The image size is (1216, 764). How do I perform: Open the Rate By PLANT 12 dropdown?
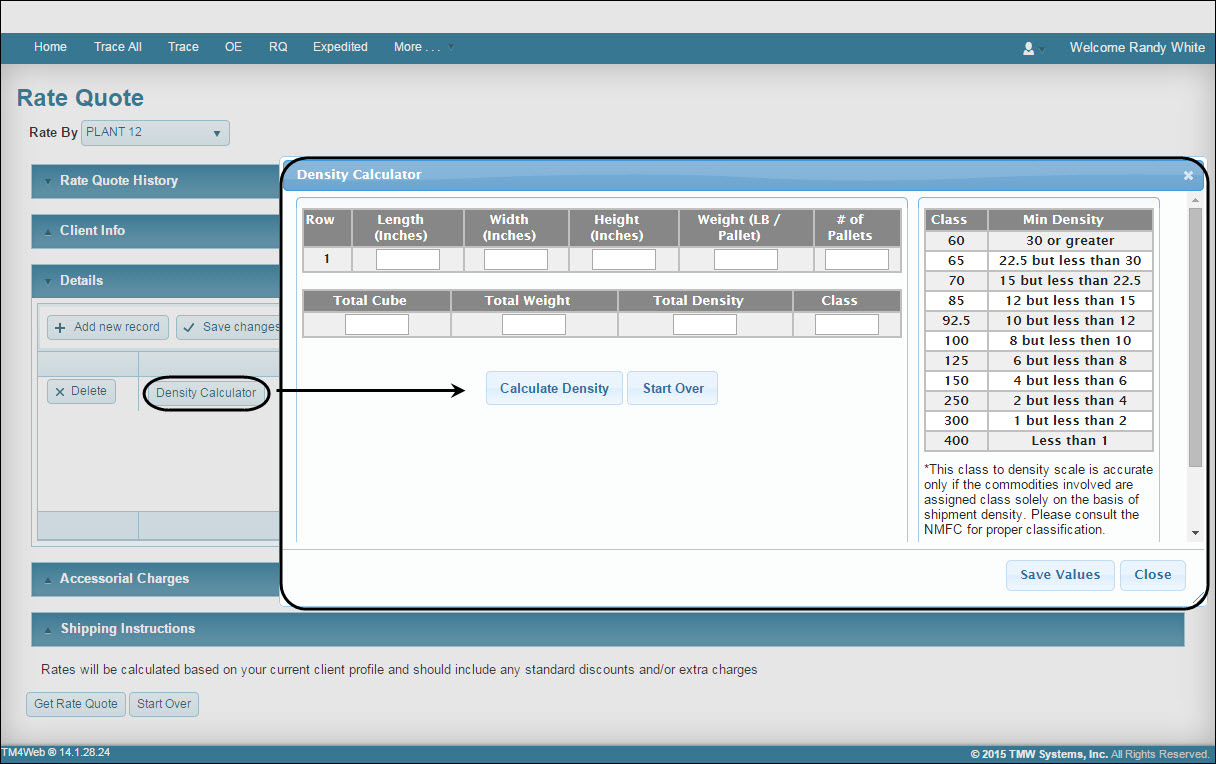click(x=155, y=132)
